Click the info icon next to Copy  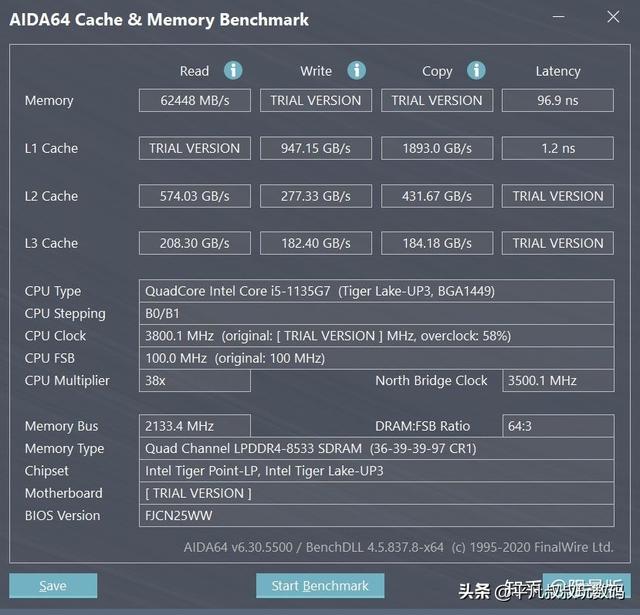click(x=476, y=71)
